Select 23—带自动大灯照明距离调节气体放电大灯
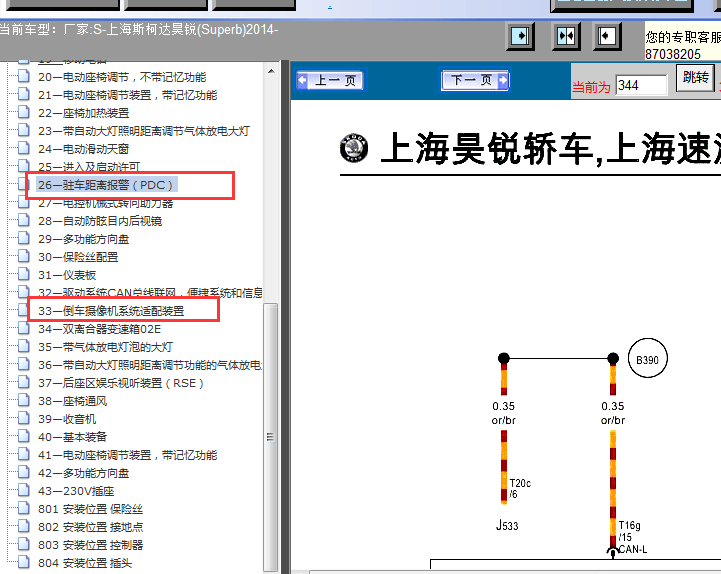The image size is (721, 574). pyautogui.click(x=143, y=131)
